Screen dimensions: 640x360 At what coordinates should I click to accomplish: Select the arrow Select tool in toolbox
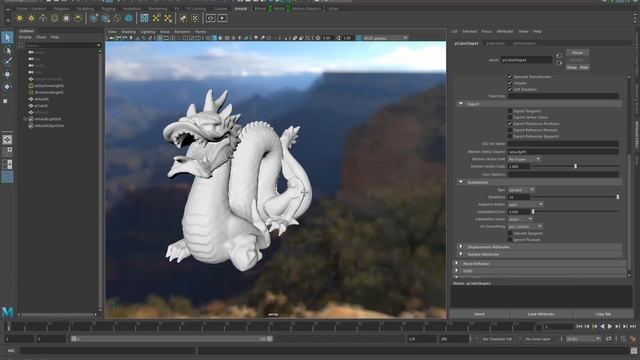pos(7,38)
